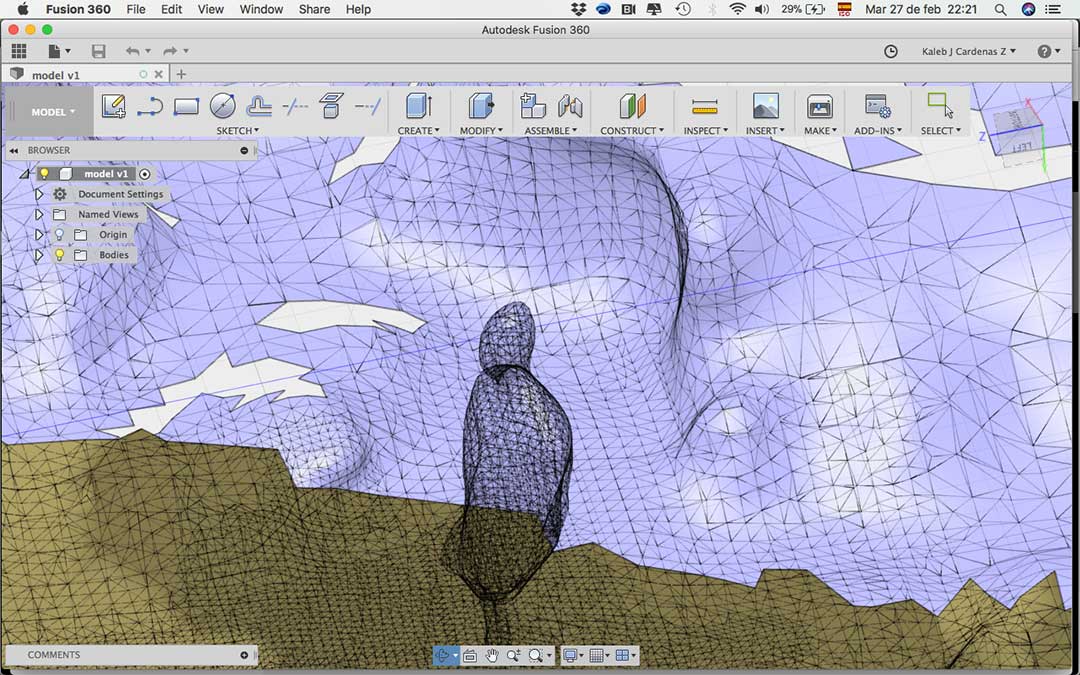Click the Press Pull modify icon
This screenshot has width=1080, height=675.
pos(481,106)
